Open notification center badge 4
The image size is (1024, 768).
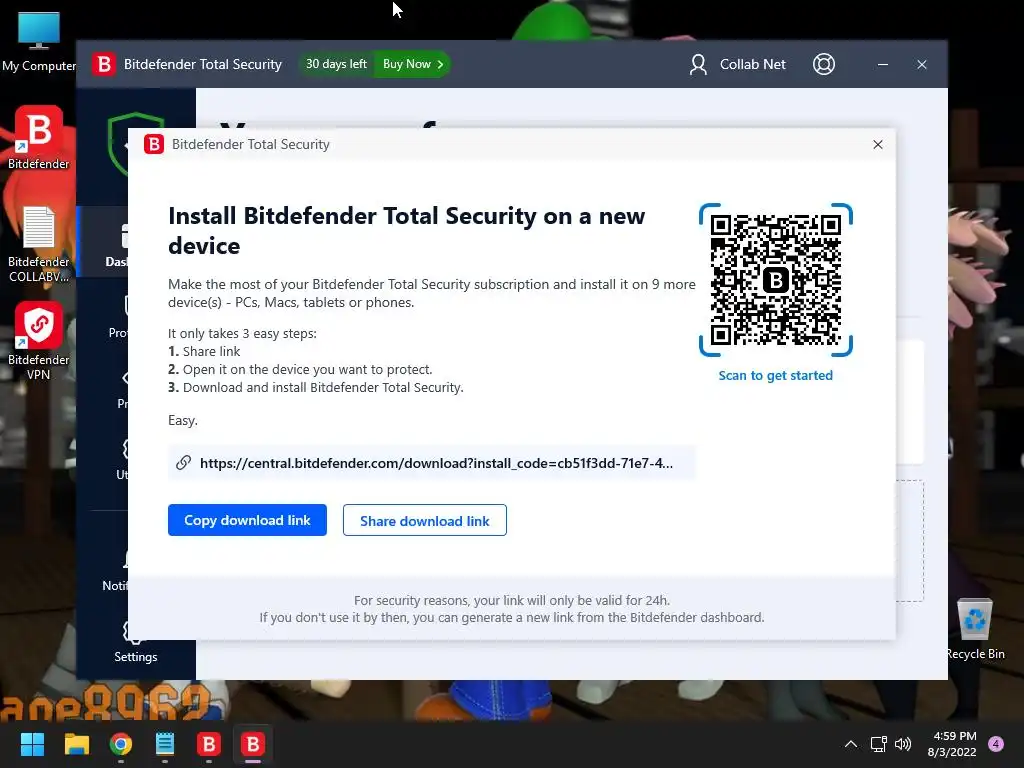[996, 744]
